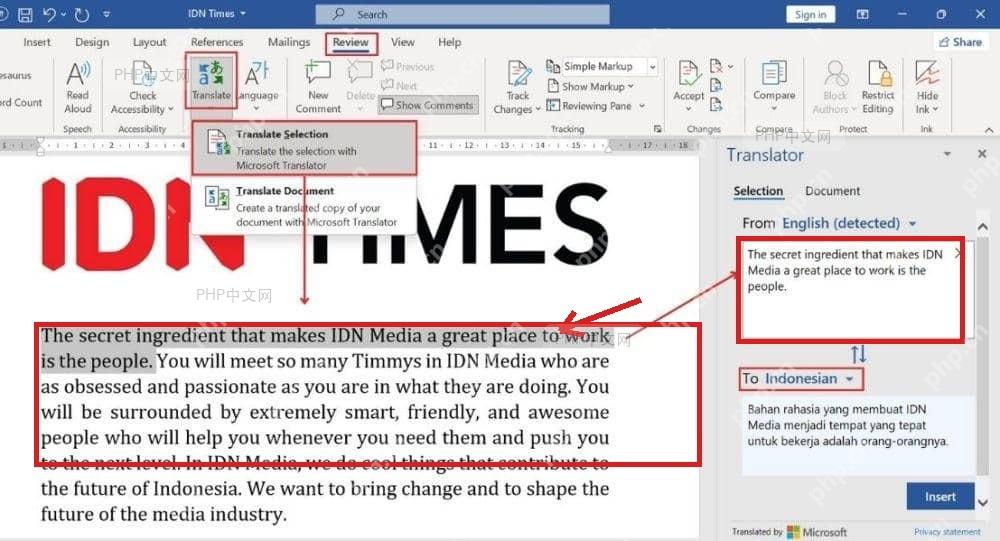Click the Compare documents icon

pyautogui.click(x=774, y=74)
